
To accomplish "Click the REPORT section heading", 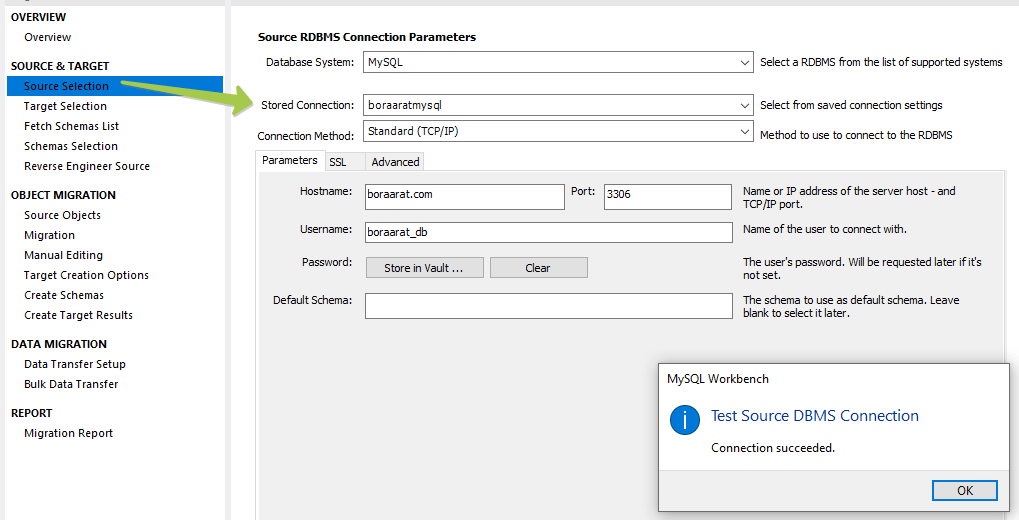I will pos(31,413).
